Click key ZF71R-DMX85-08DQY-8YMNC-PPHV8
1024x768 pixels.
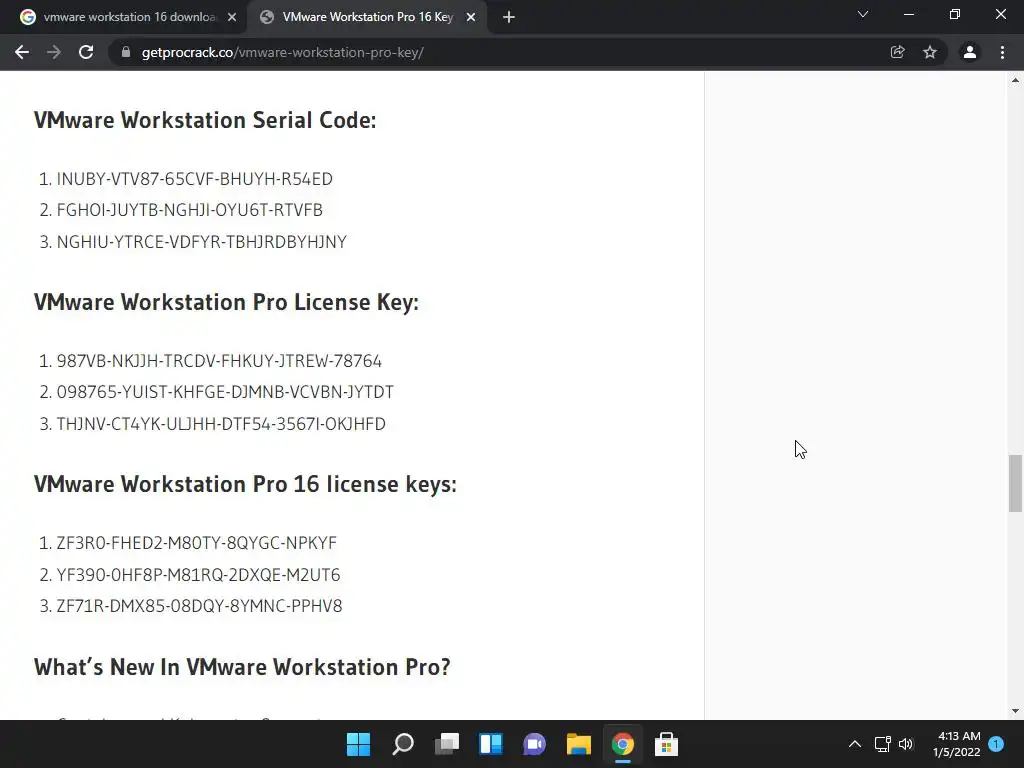(199, 606)
